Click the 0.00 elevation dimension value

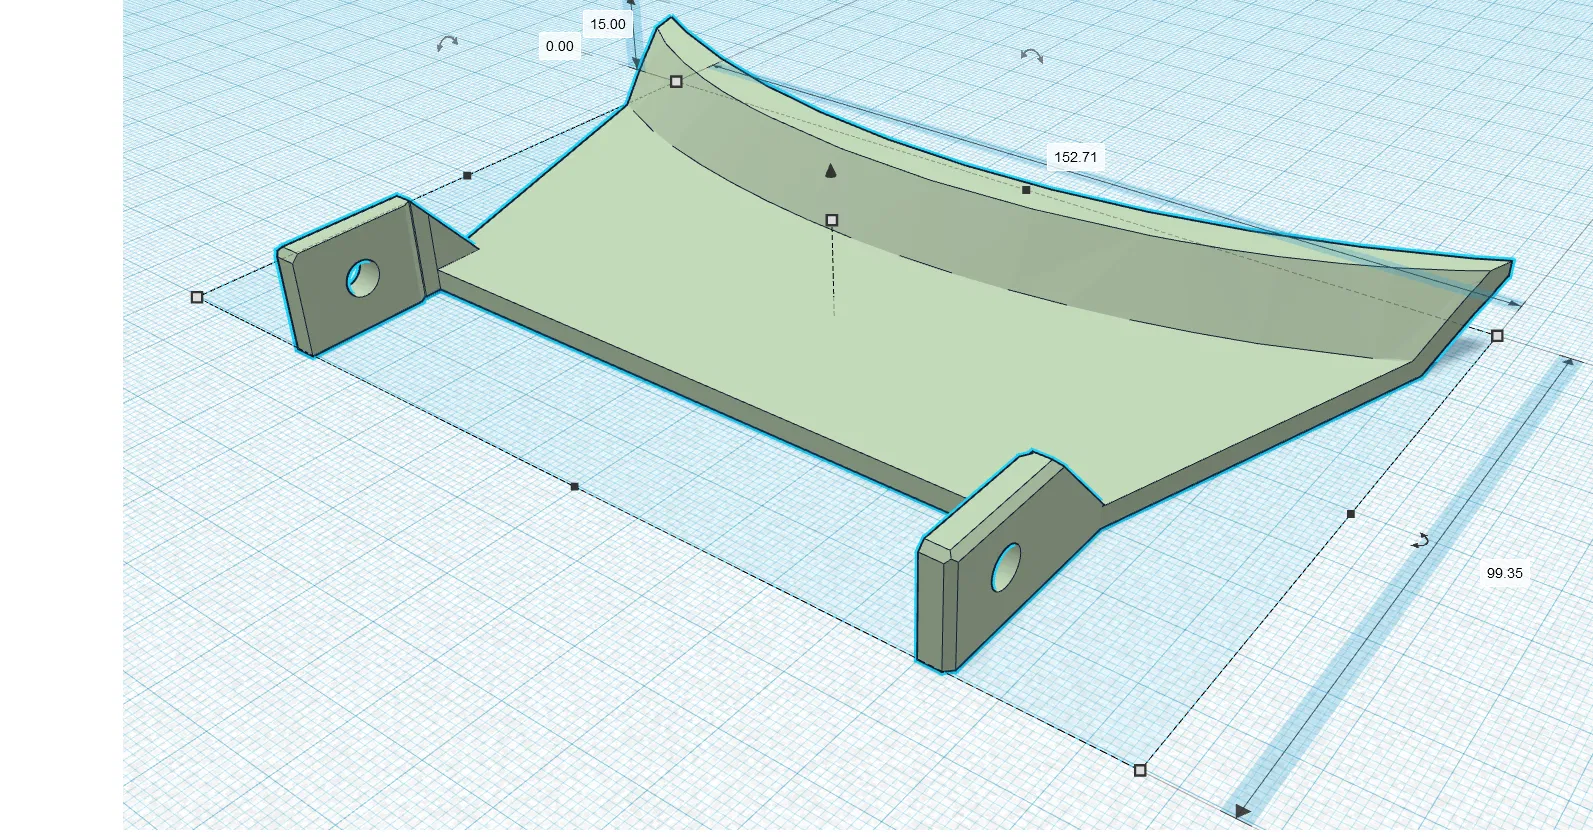(x=560, y=46)
